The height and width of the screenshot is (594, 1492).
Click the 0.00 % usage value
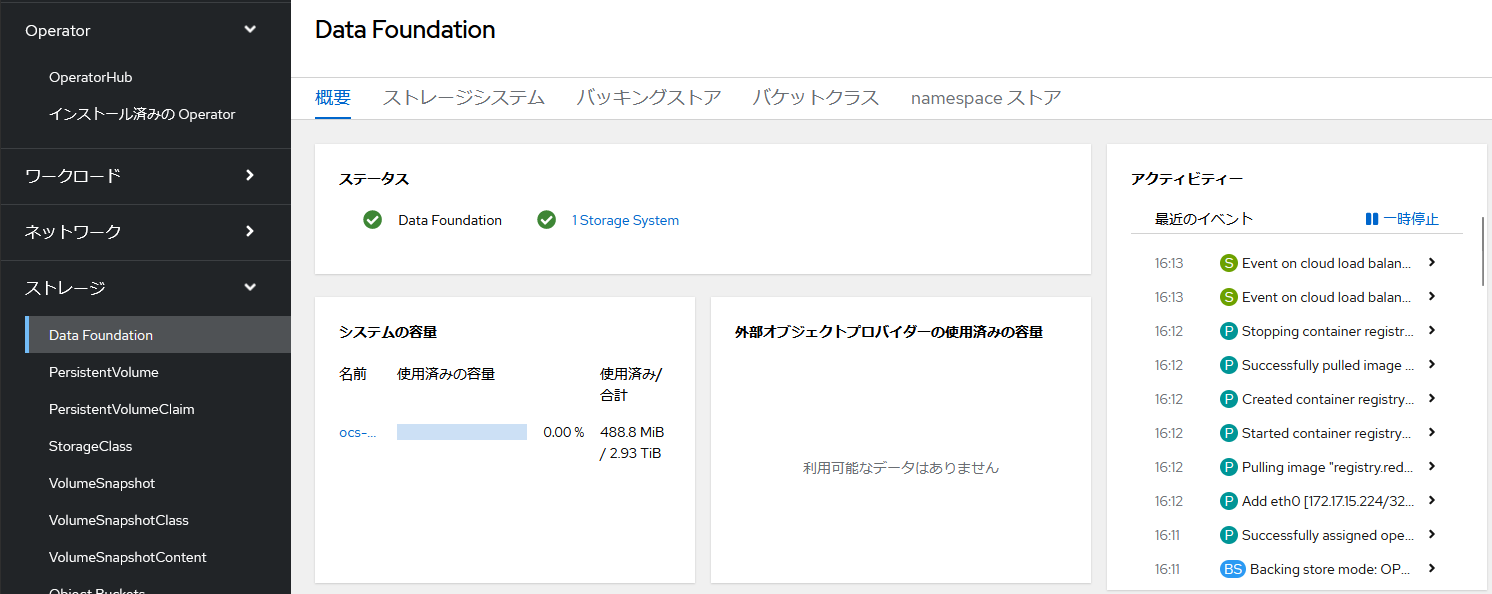click(564, 432)
